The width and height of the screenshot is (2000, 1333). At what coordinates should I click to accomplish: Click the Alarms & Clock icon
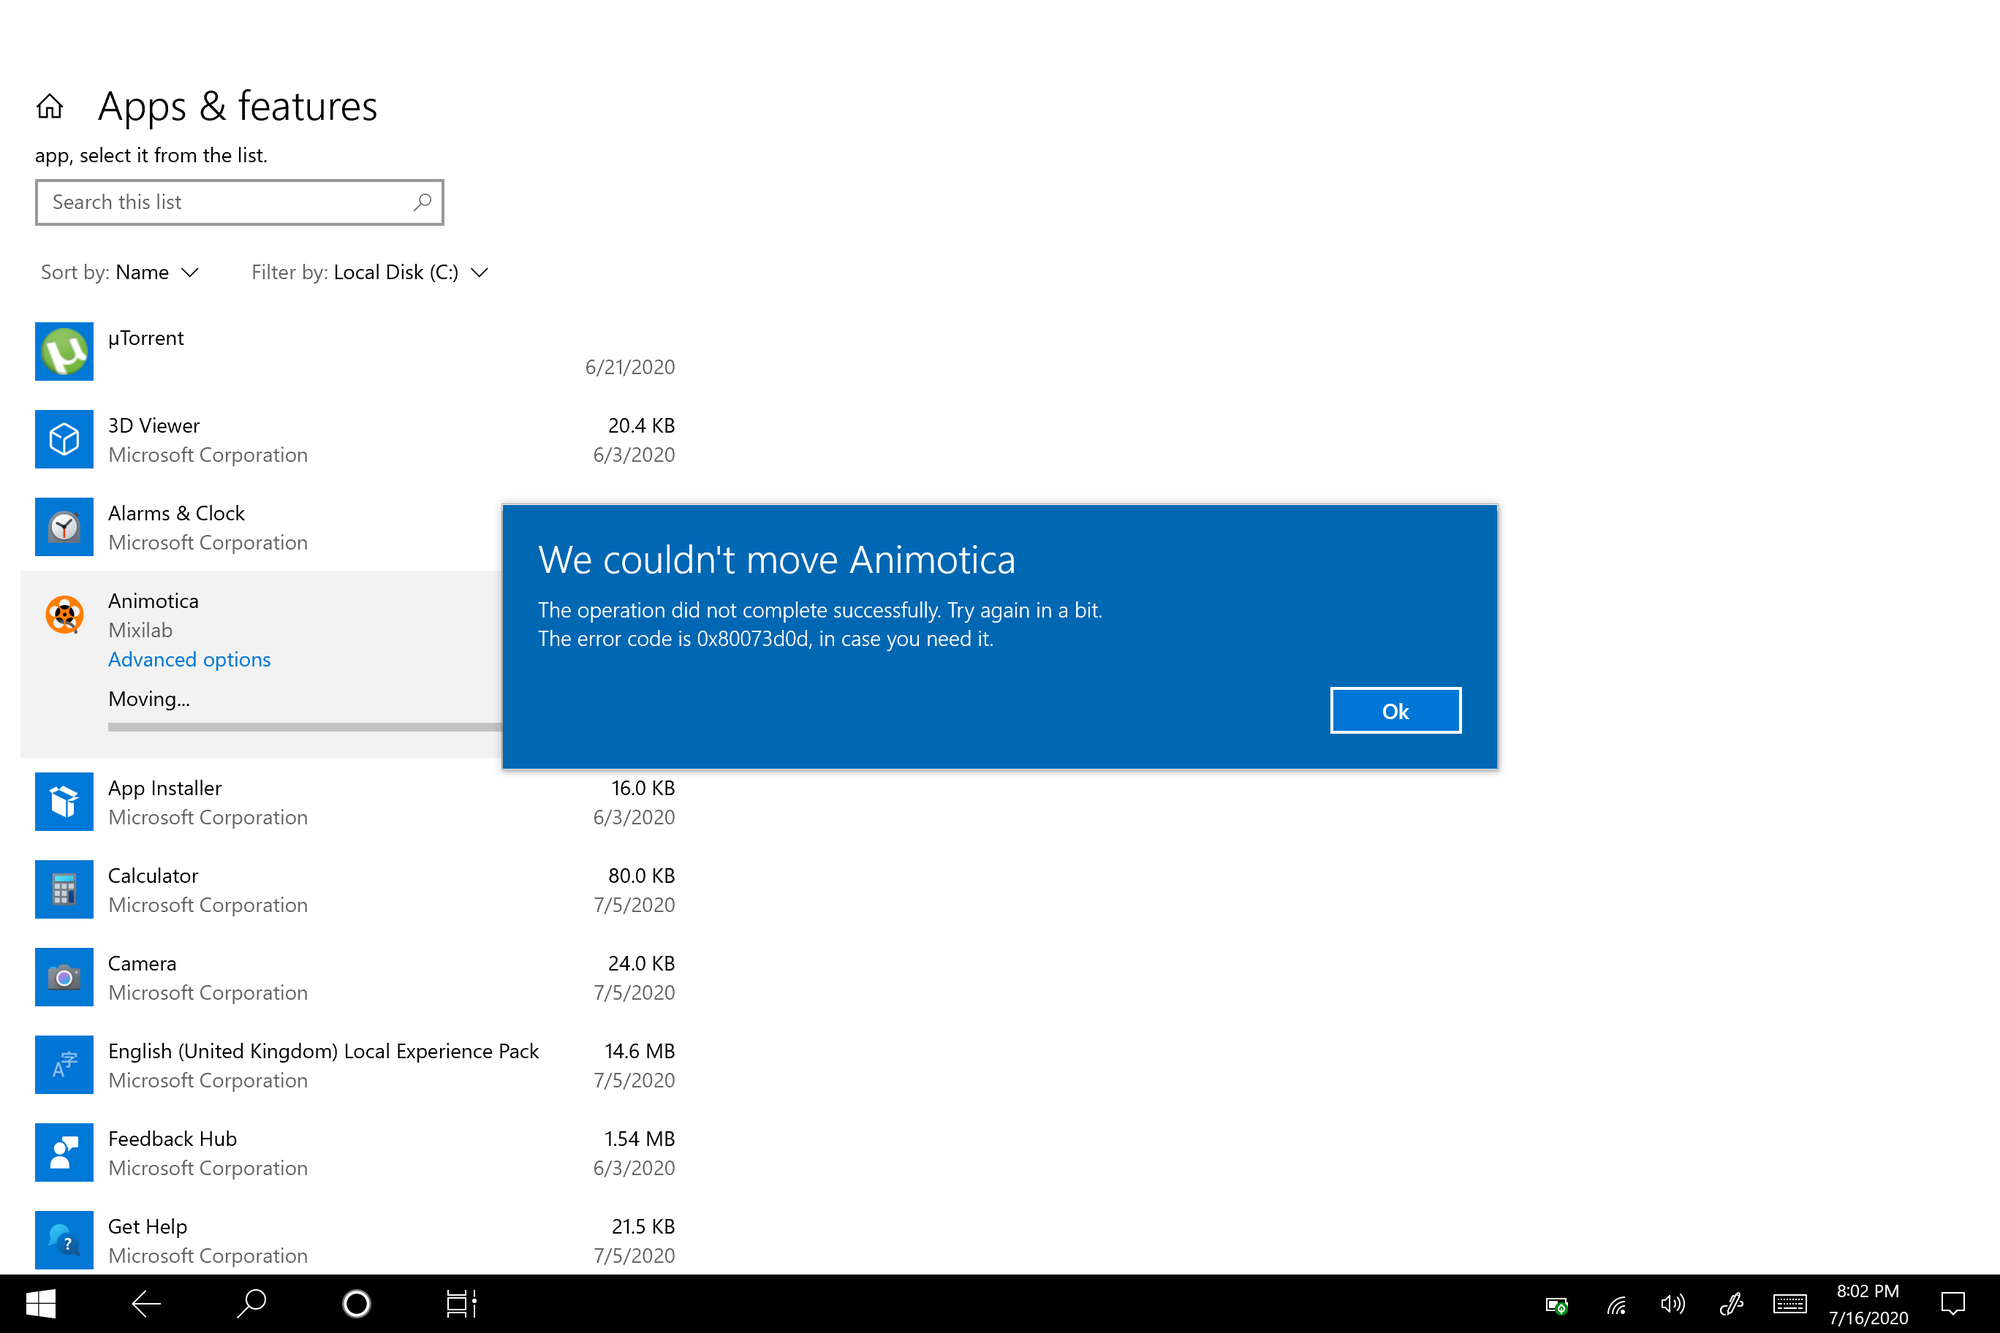[64, 527]
